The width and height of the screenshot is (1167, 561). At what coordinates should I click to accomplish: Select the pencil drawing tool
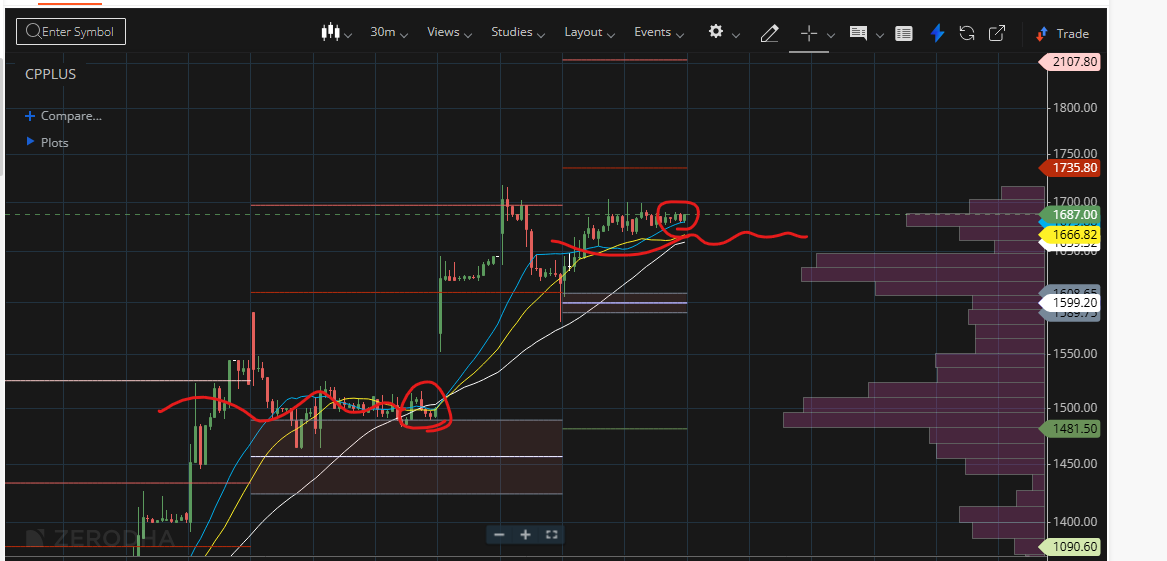pyautogui.click(x=770, y=33)
